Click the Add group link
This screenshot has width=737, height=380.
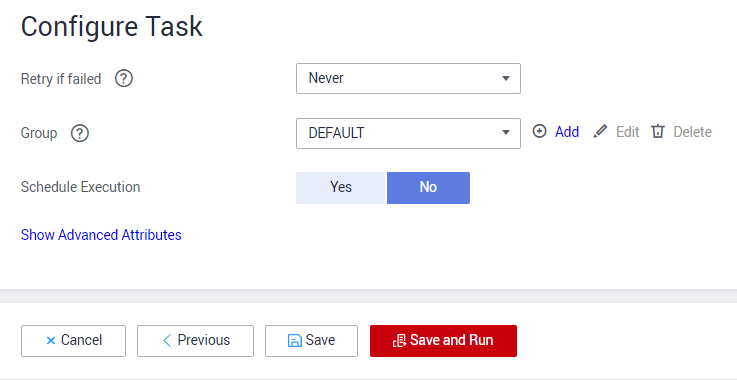566,132
